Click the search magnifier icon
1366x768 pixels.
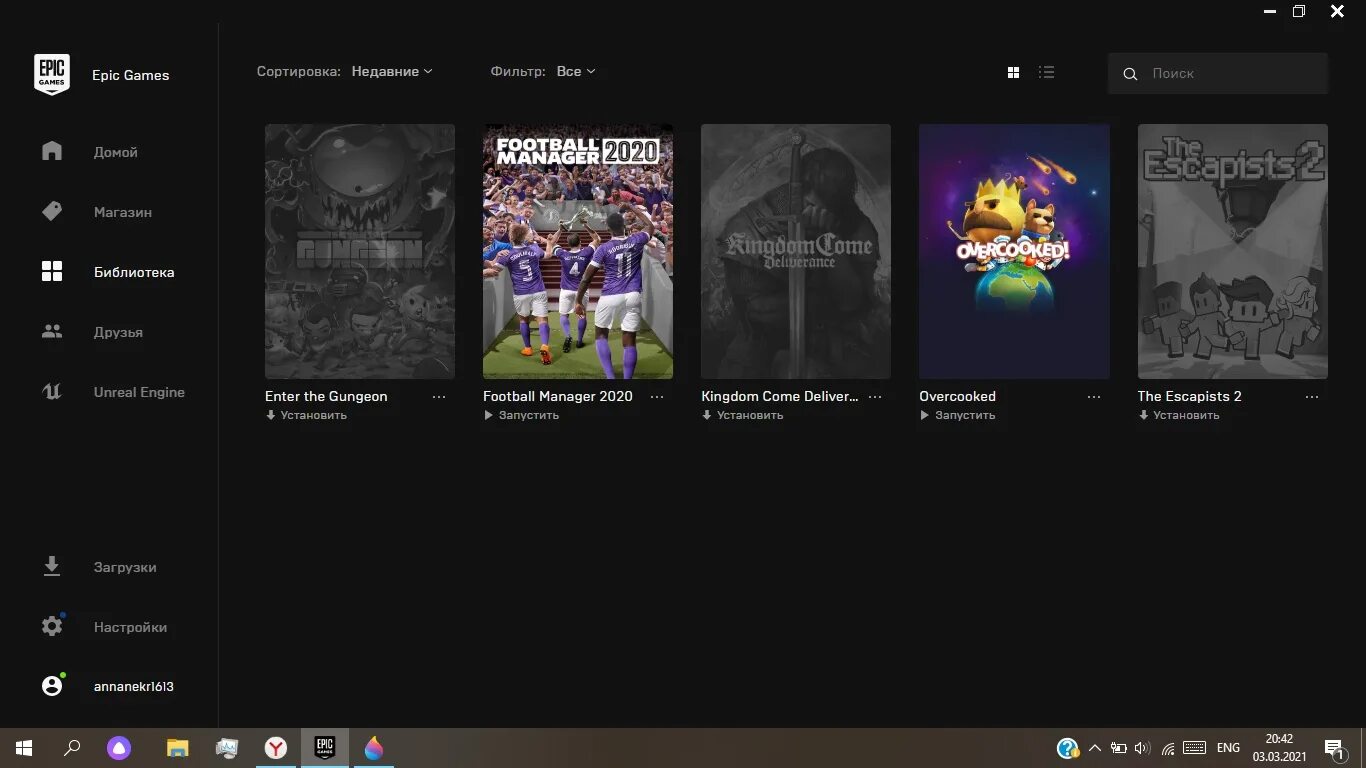1130,74
